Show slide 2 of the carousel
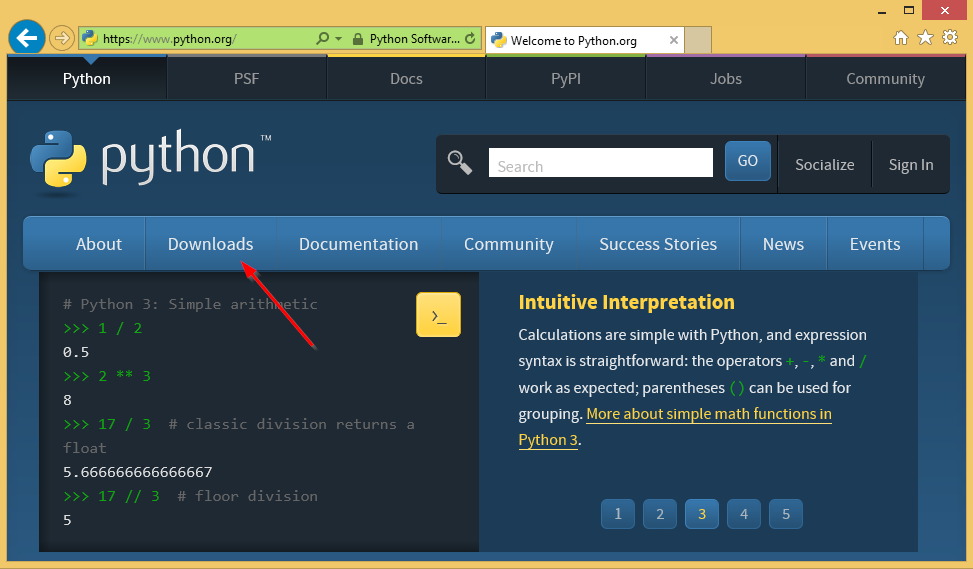 (x=660, y=514)
